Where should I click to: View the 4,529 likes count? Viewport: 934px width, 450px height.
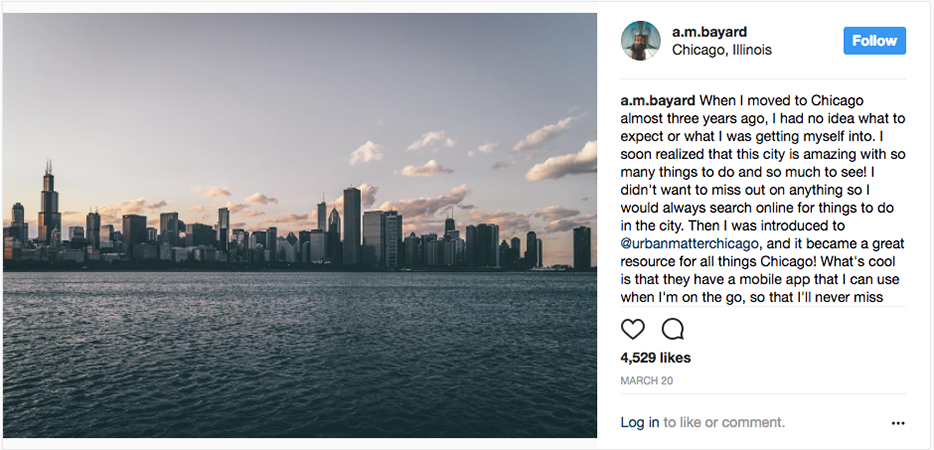655,358
